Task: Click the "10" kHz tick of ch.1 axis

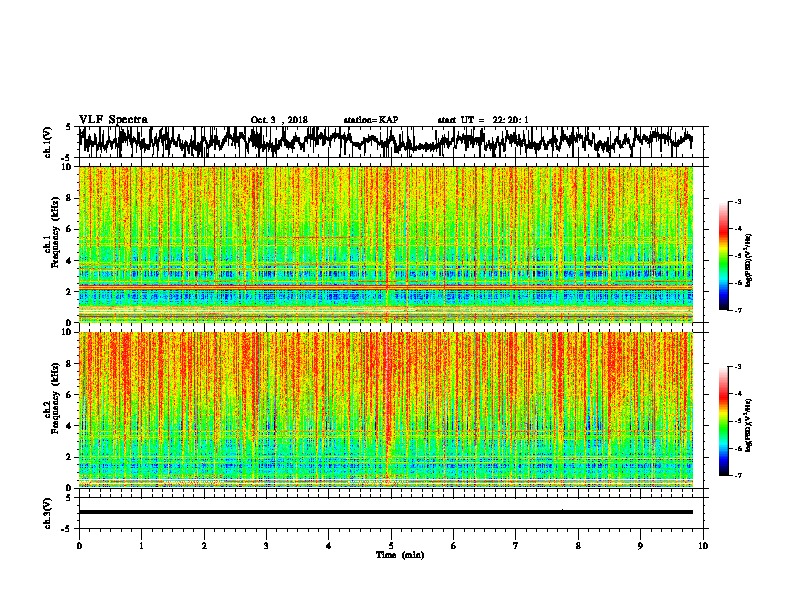Action: (x=67, y=167)
